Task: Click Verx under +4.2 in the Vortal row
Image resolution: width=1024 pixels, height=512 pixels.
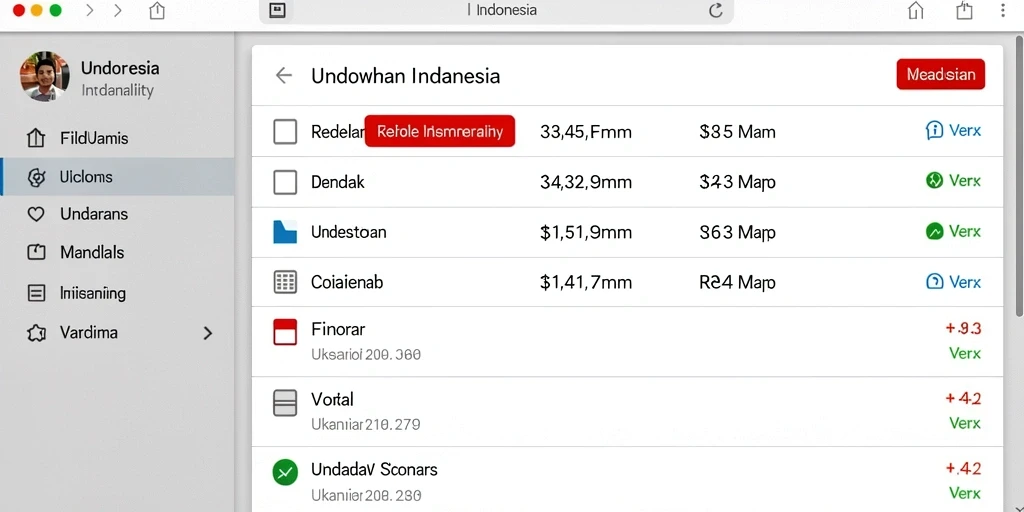Action: click(965, 423)
